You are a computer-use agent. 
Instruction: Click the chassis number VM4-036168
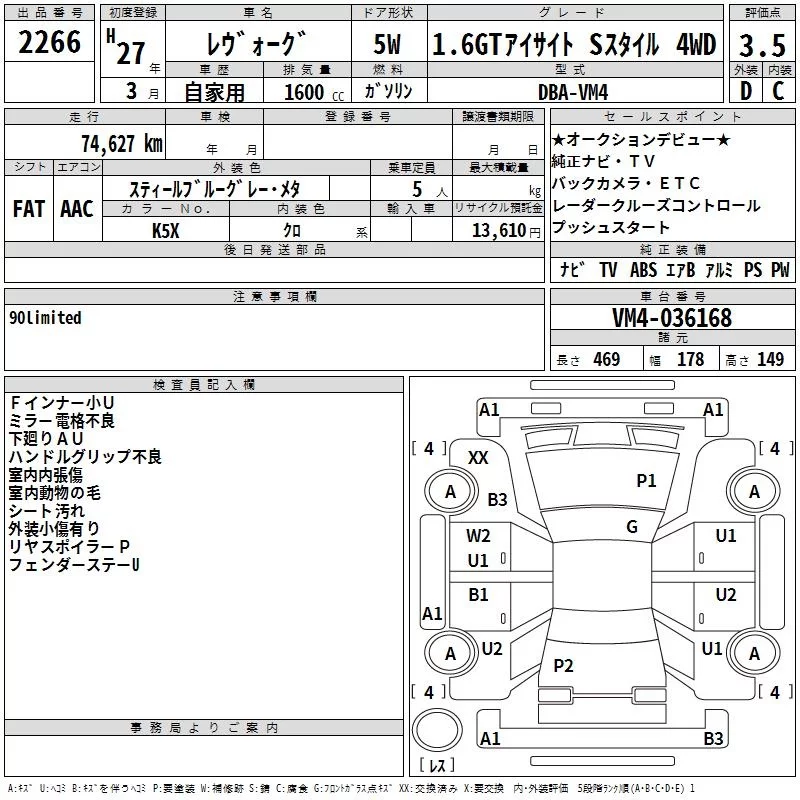tap(672, 318)
